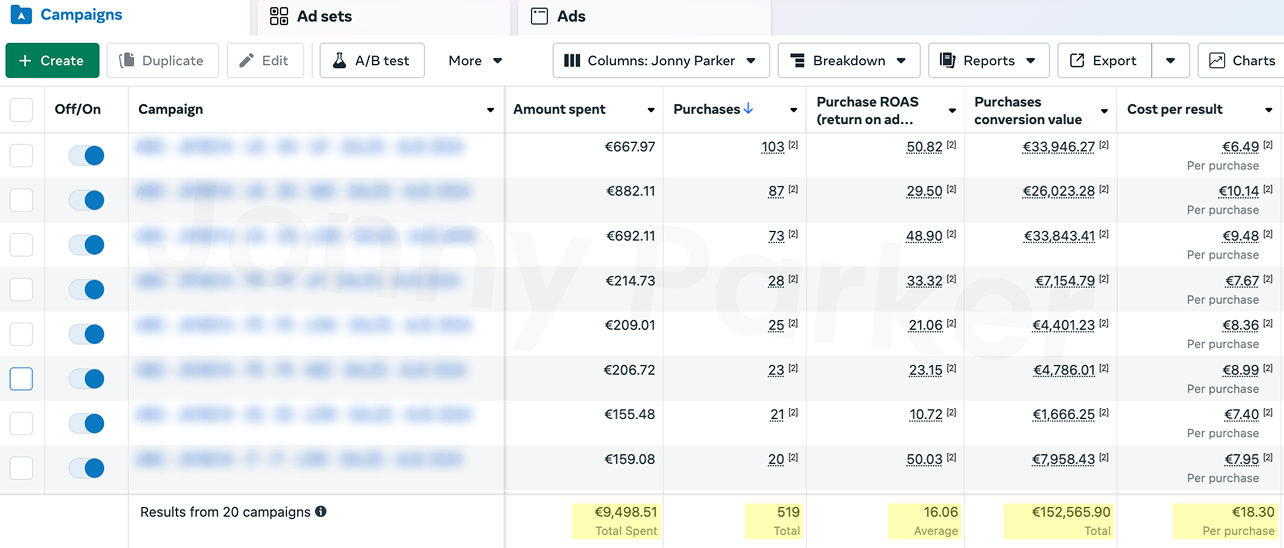Screen dimensions: 1284x548
Task: Tick the checkbox for the €206.72 campaign row
Action: (x=21, y=379)
